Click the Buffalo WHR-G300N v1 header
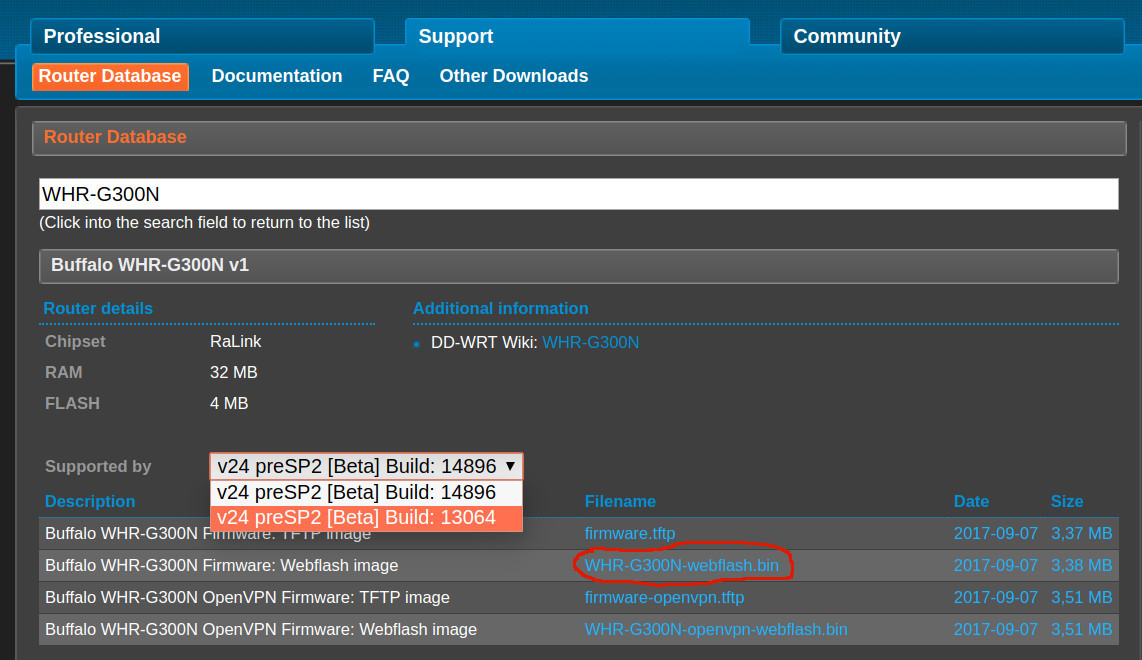1142x660 pixels. coord(578,266)
